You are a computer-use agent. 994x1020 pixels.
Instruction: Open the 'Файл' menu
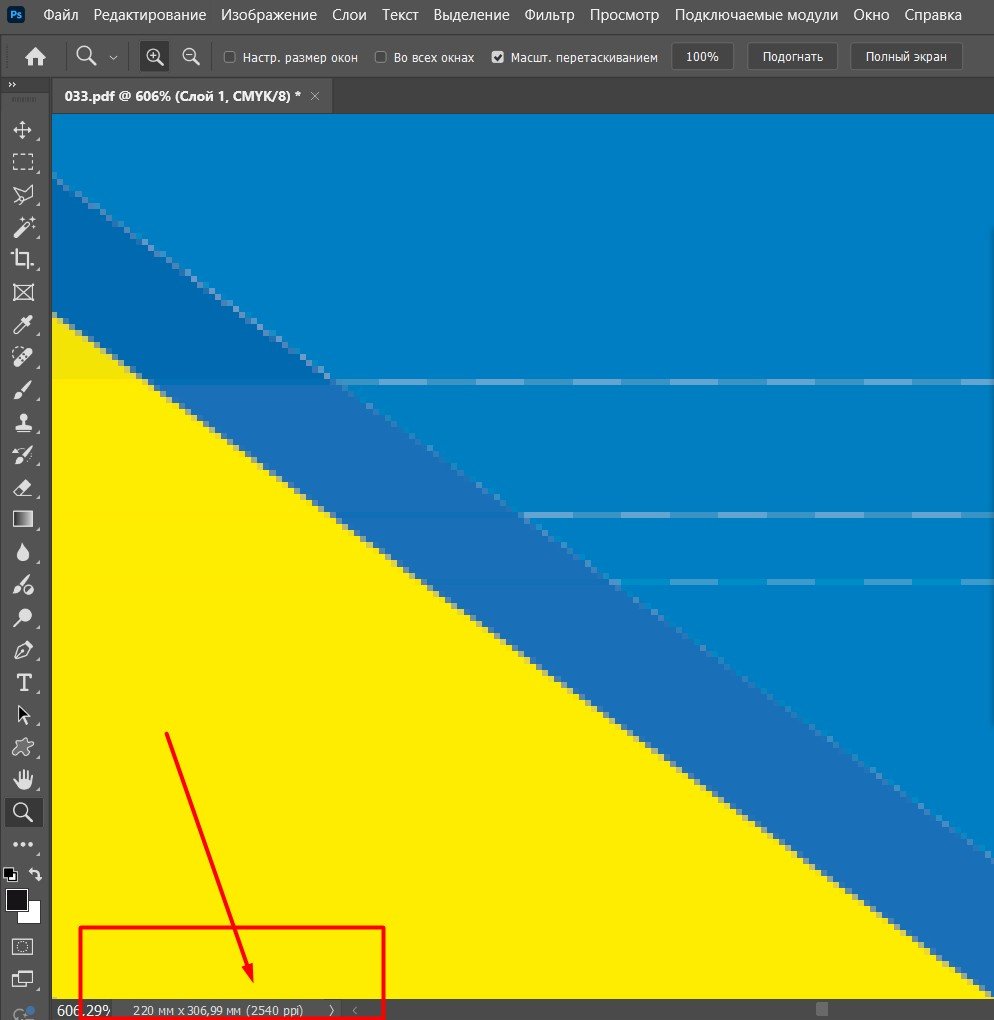[60, 15]
